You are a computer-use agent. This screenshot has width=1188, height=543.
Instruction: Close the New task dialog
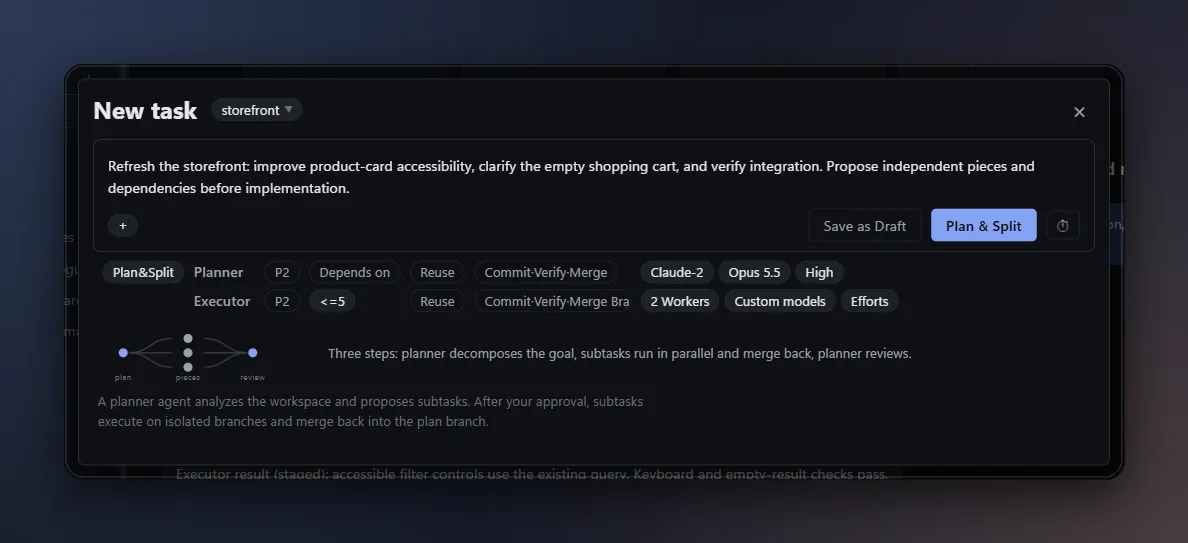(x=1079, y=112)
